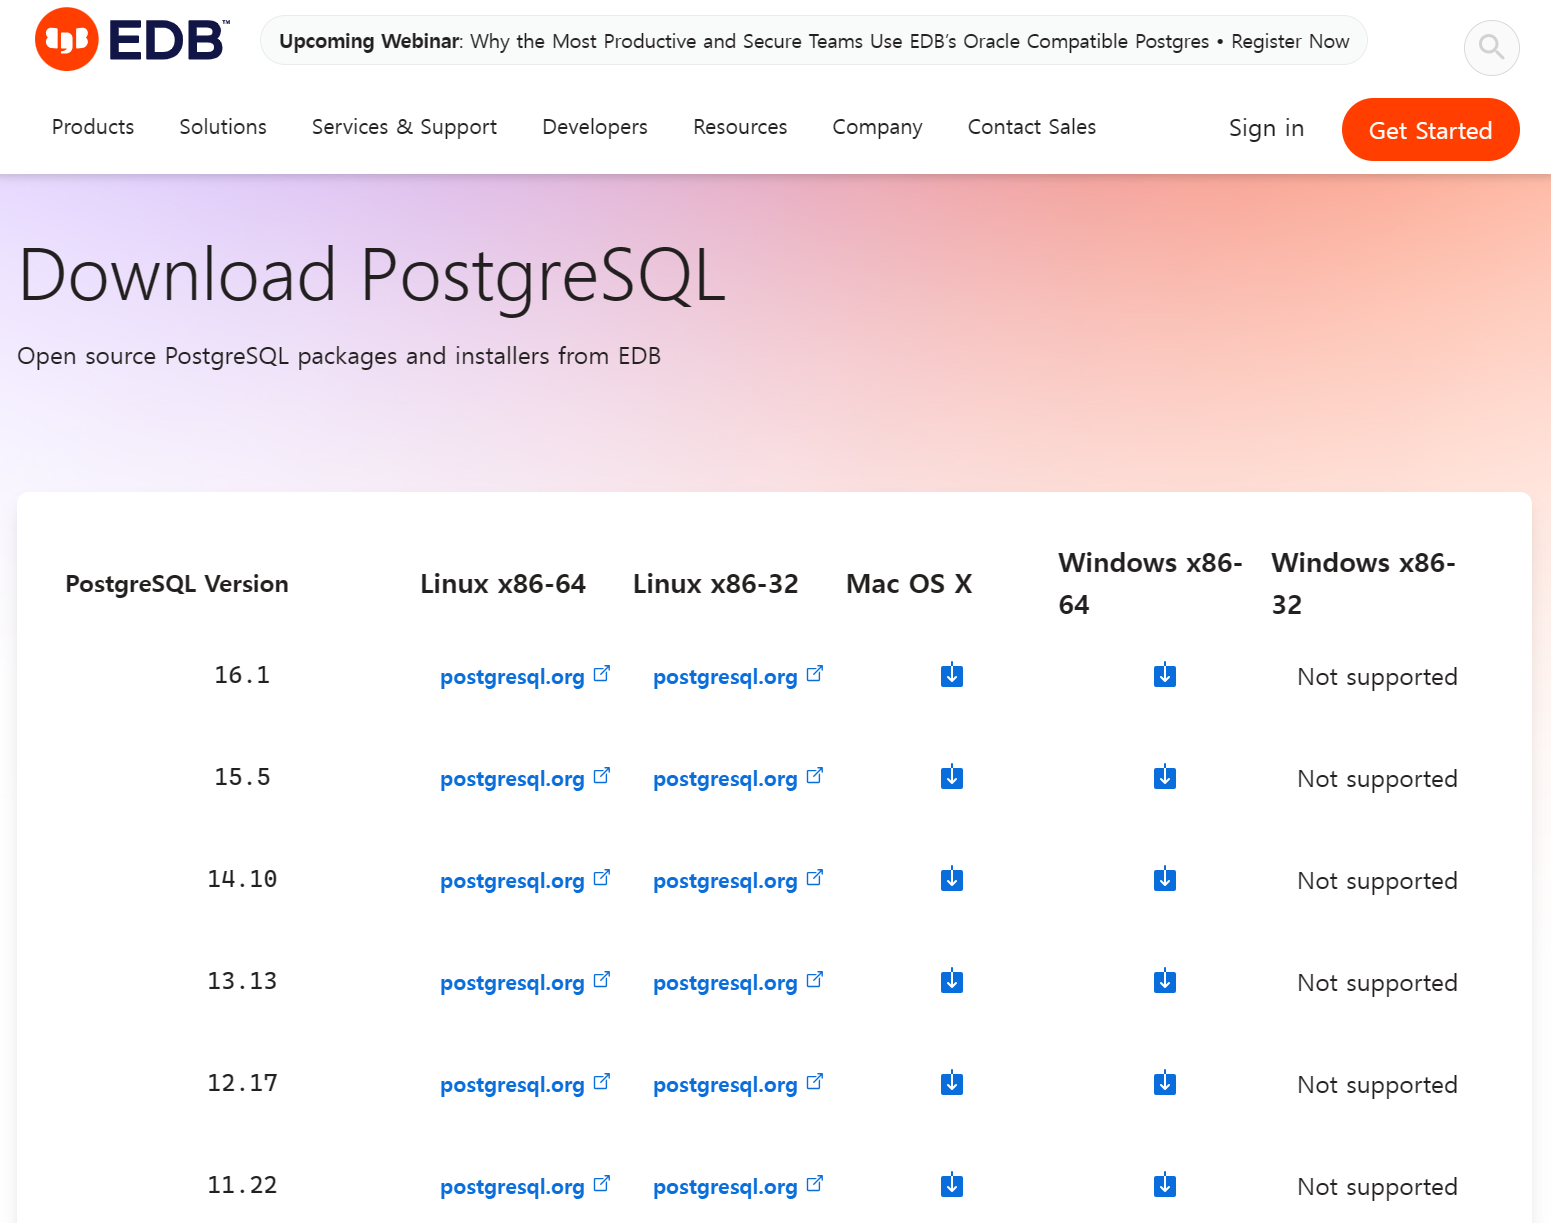The width and height of the screenshot is (1551, 1223).
Task: Open the Products menu
Action: click(93, 127)
